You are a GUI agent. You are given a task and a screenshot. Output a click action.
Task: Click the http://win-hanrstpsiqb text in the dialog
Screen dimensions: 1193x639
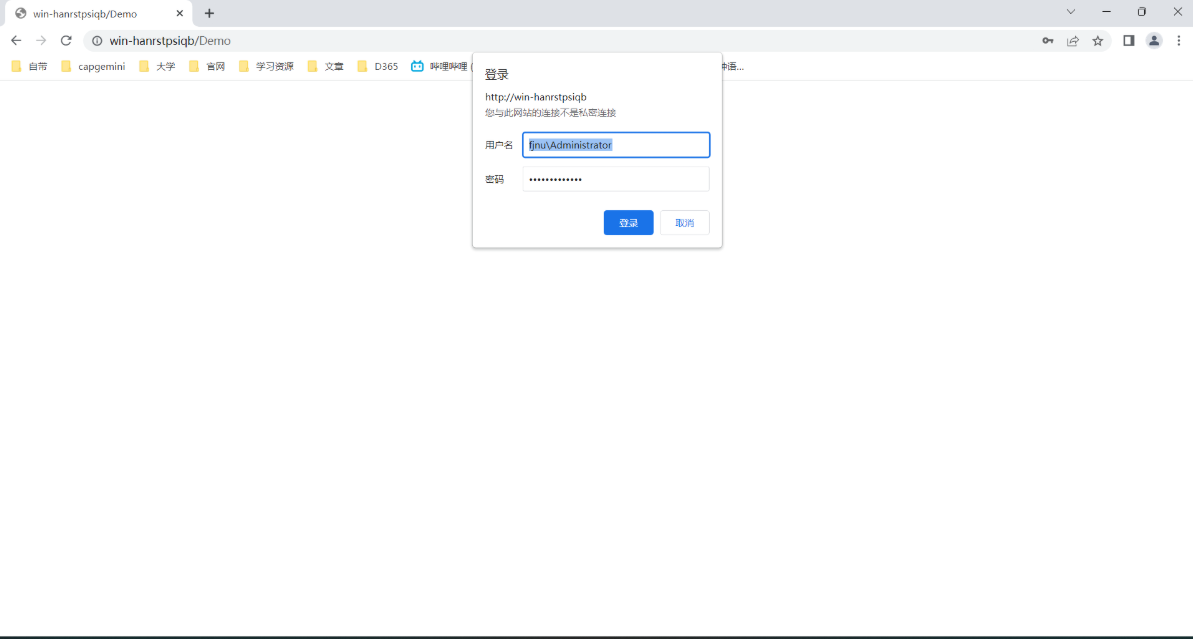pyautogui.click(x=536, y=97)
